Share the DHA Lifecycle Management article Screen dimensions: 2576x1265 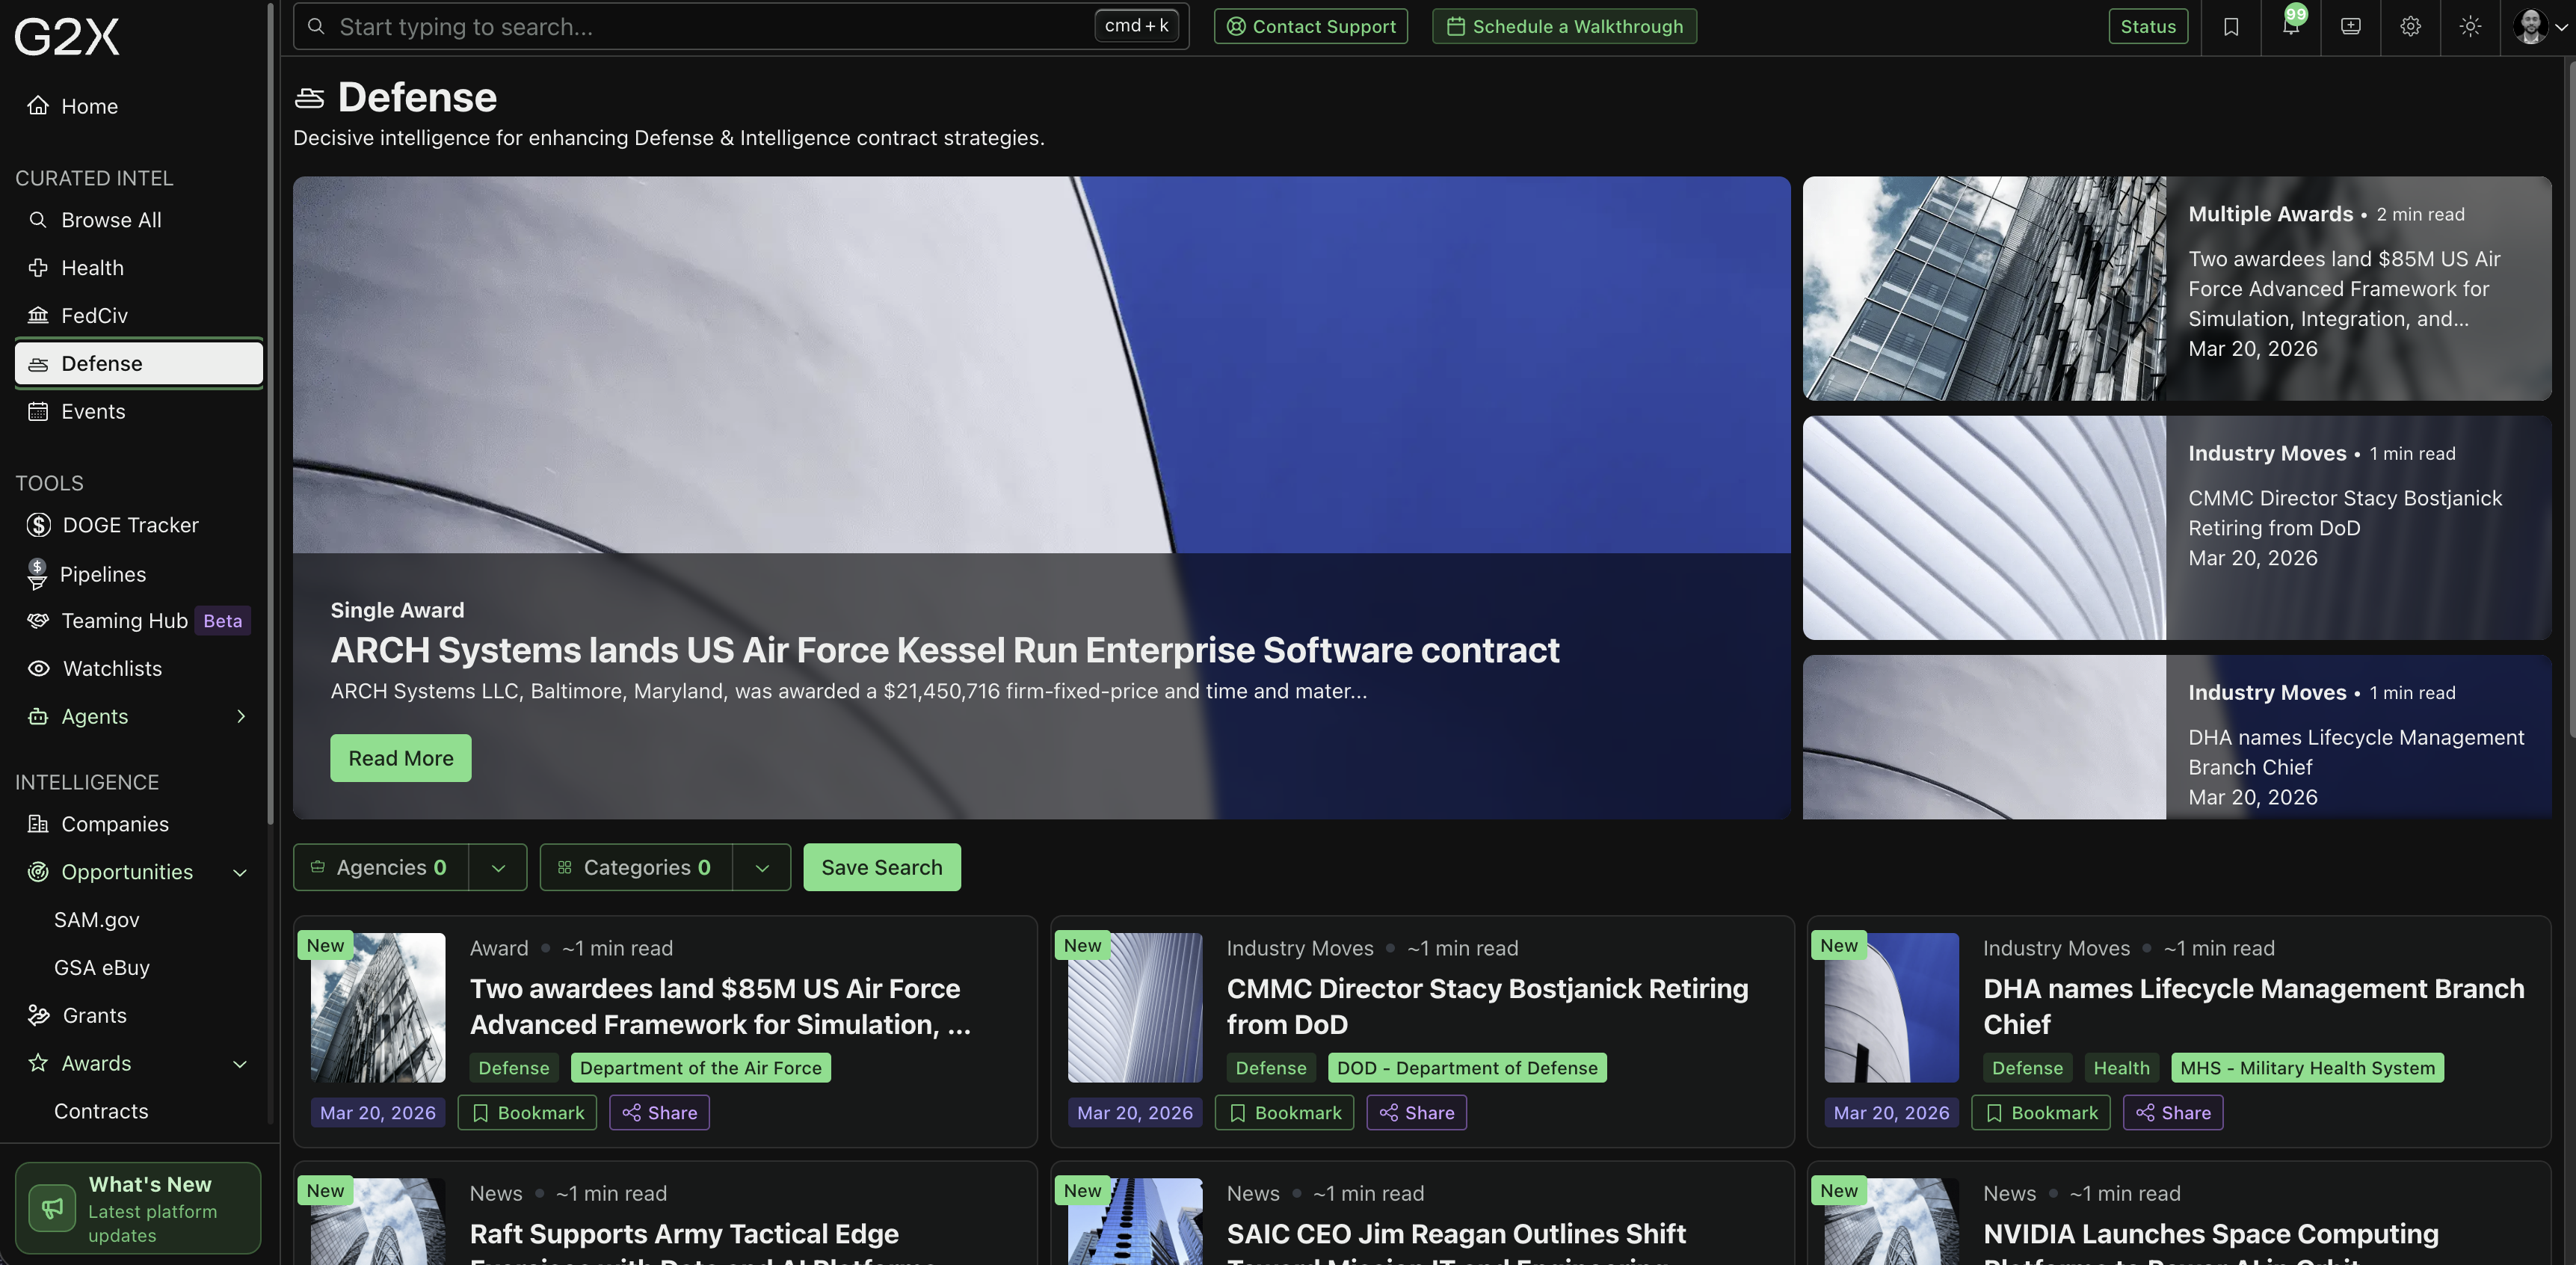(x=2173, y=1114)
